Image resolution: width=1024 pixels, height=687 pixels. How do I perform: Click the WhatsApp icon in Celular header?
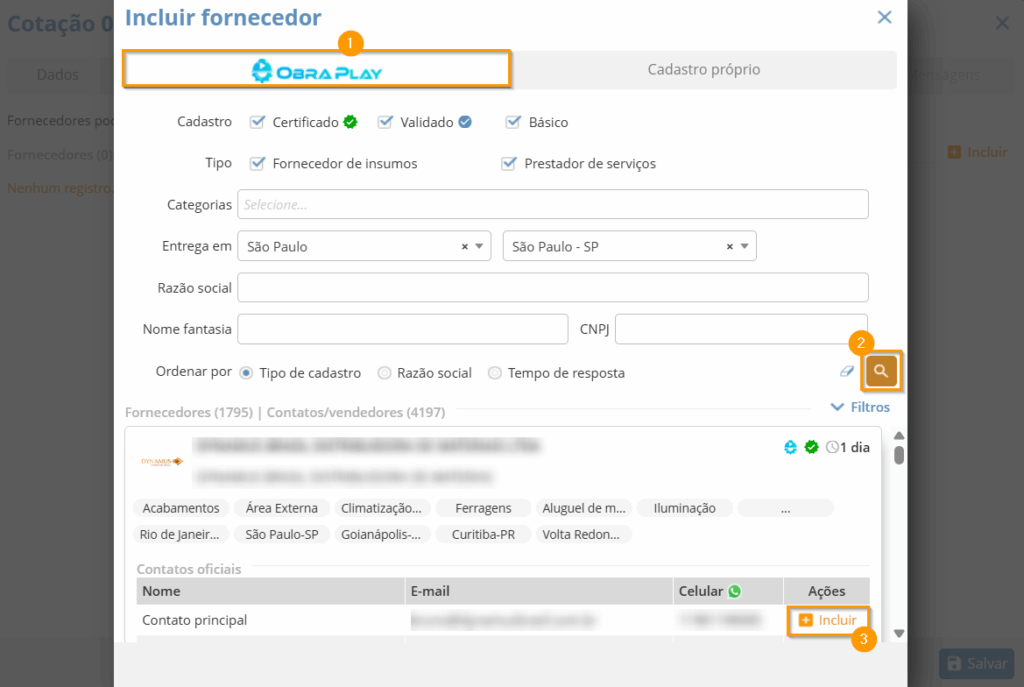tap(736, 591)
